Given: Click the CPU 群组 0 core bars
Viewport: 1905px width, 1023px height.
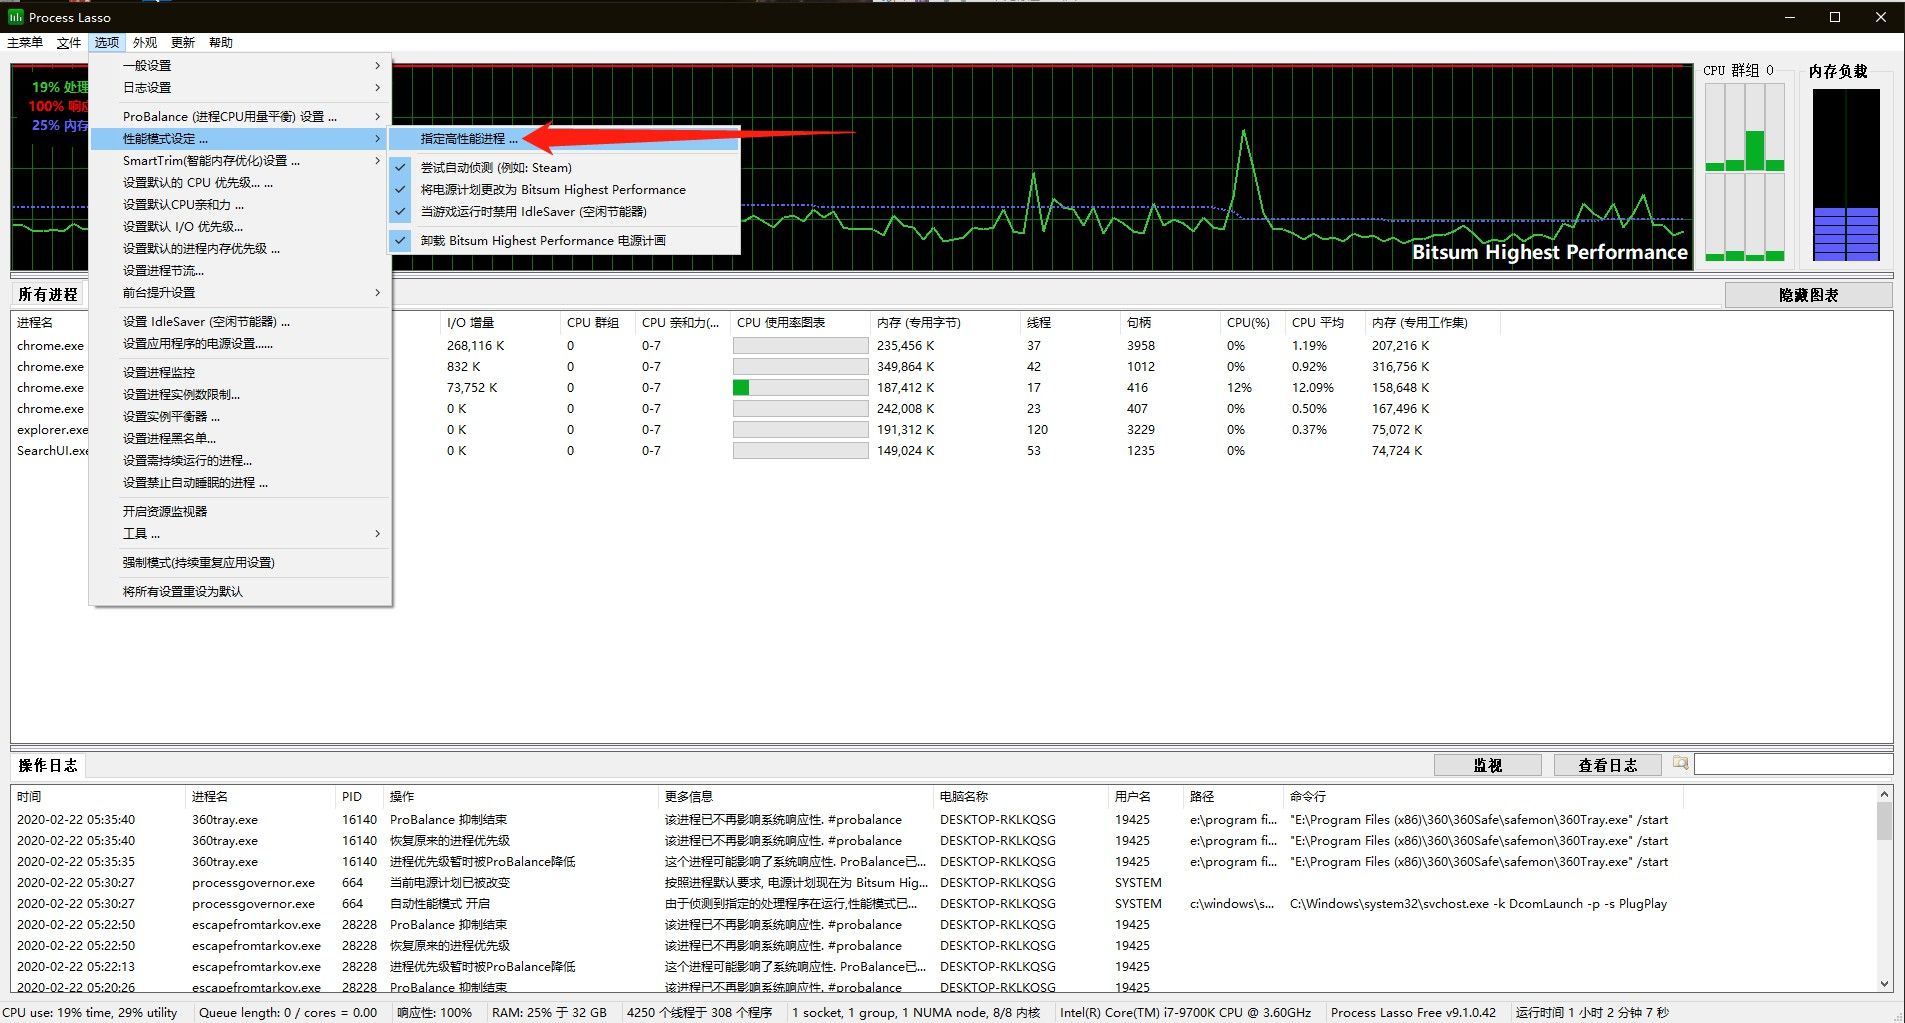Looking at the screenshot, I should [1745, 172].
